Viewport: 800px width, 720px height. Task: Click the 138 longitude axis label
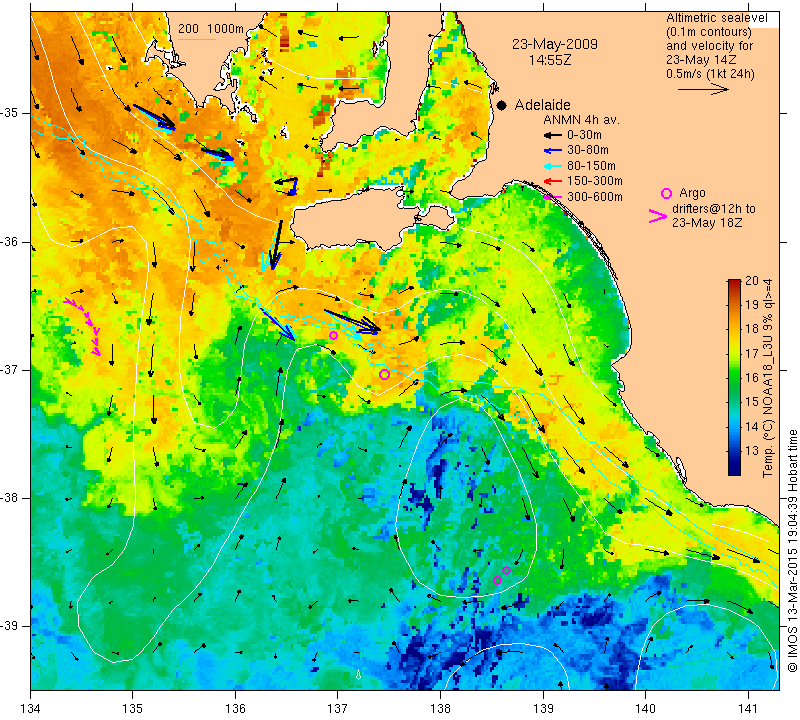tap(440, 709)
